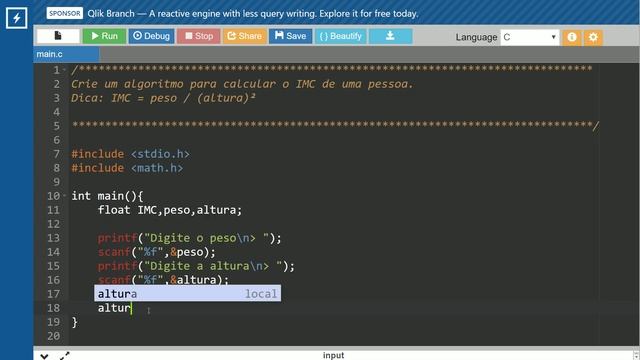Create a new file with the document icon

(x=58, y=36)
